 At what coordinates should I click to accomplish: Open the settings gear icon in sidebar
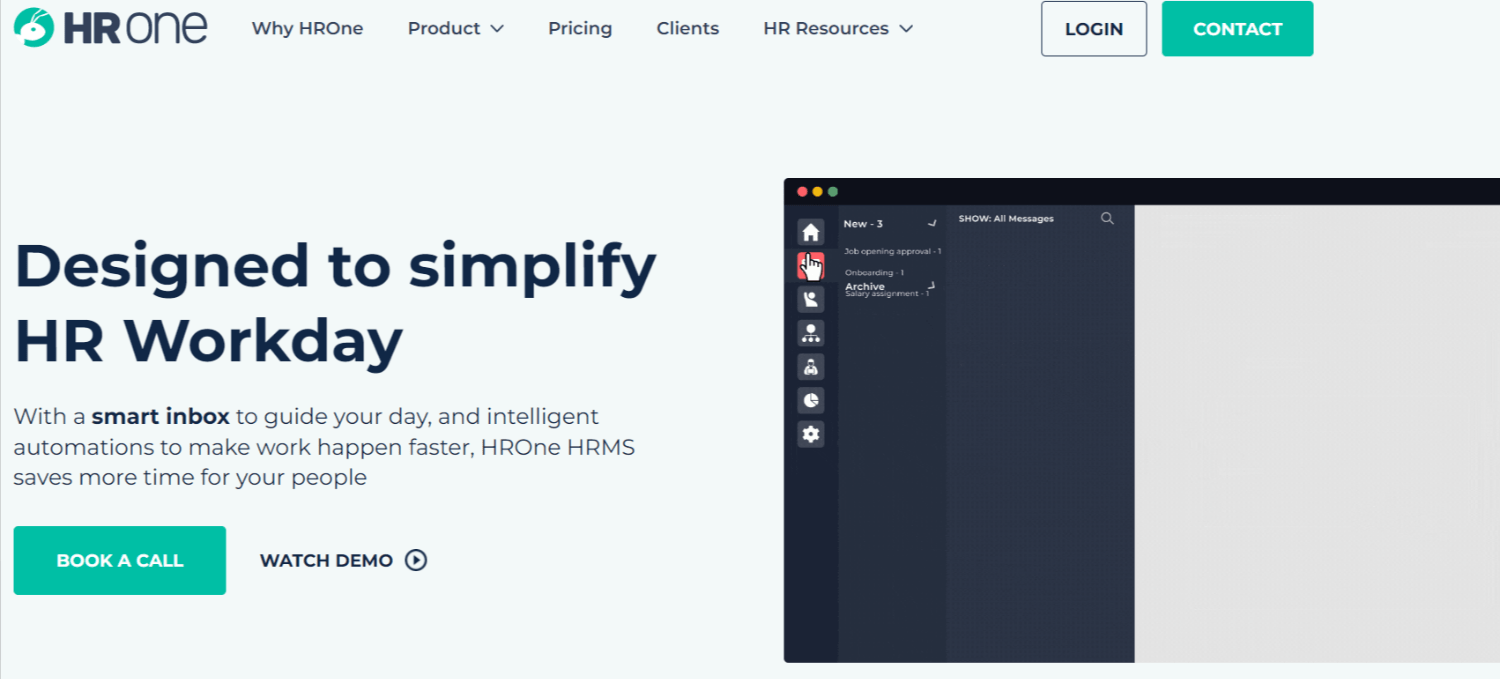[x=811, y=434]
